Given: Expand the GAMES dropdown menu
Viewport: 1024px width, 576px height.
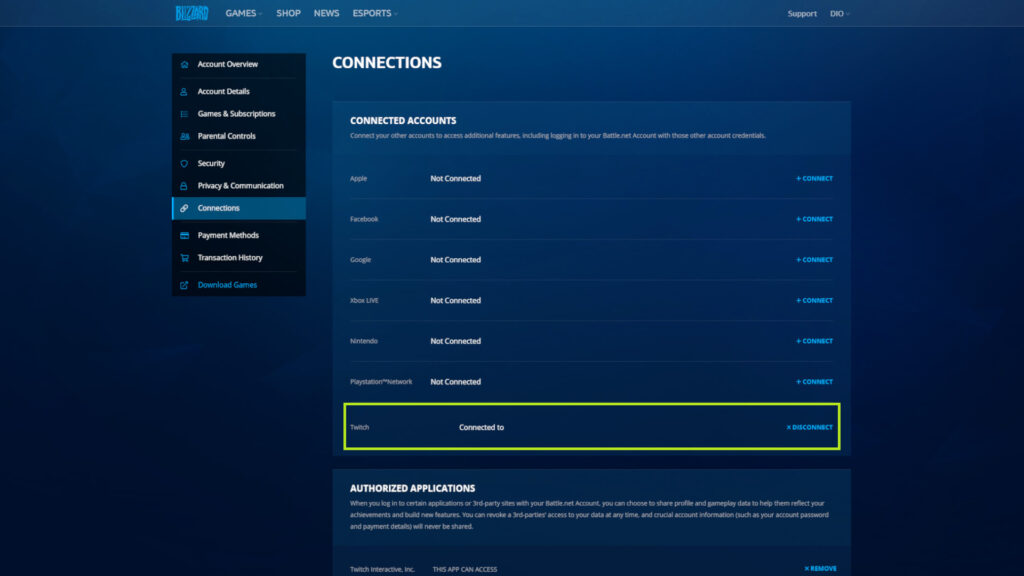Looking at the screenshot, I should click(x=242, y=13).
